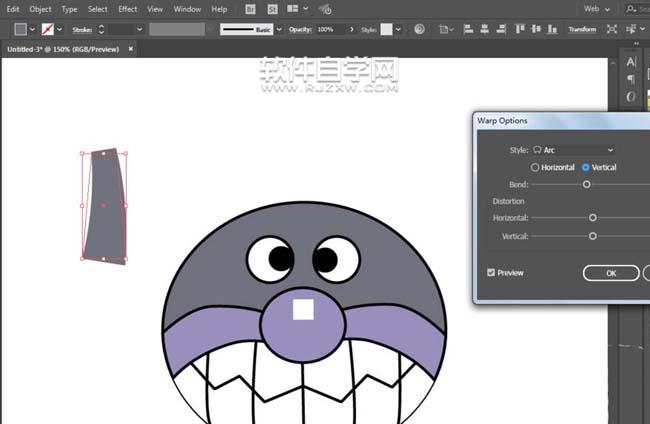Image resolution: width=650 pixels, height=424 pixels.
Task: Click the Bend slider handle
Action: click(x=587, y=184)
